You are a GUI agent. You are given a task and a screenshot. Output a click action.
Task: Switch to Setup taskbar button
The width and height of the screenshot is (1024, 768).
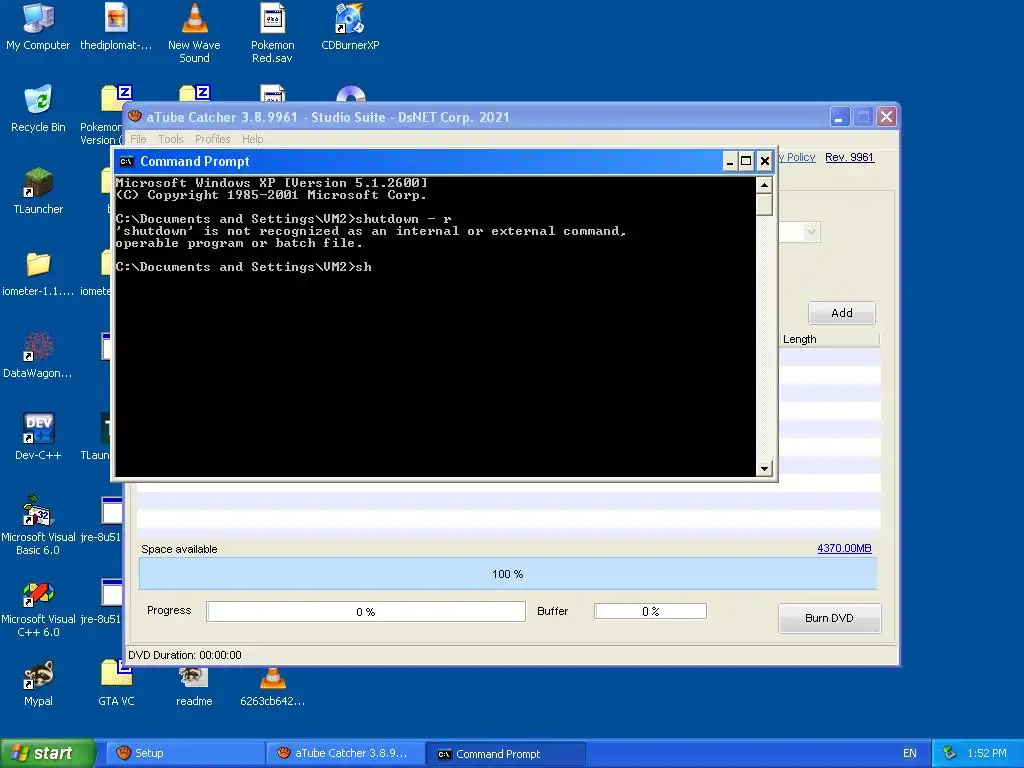[185, 753]
